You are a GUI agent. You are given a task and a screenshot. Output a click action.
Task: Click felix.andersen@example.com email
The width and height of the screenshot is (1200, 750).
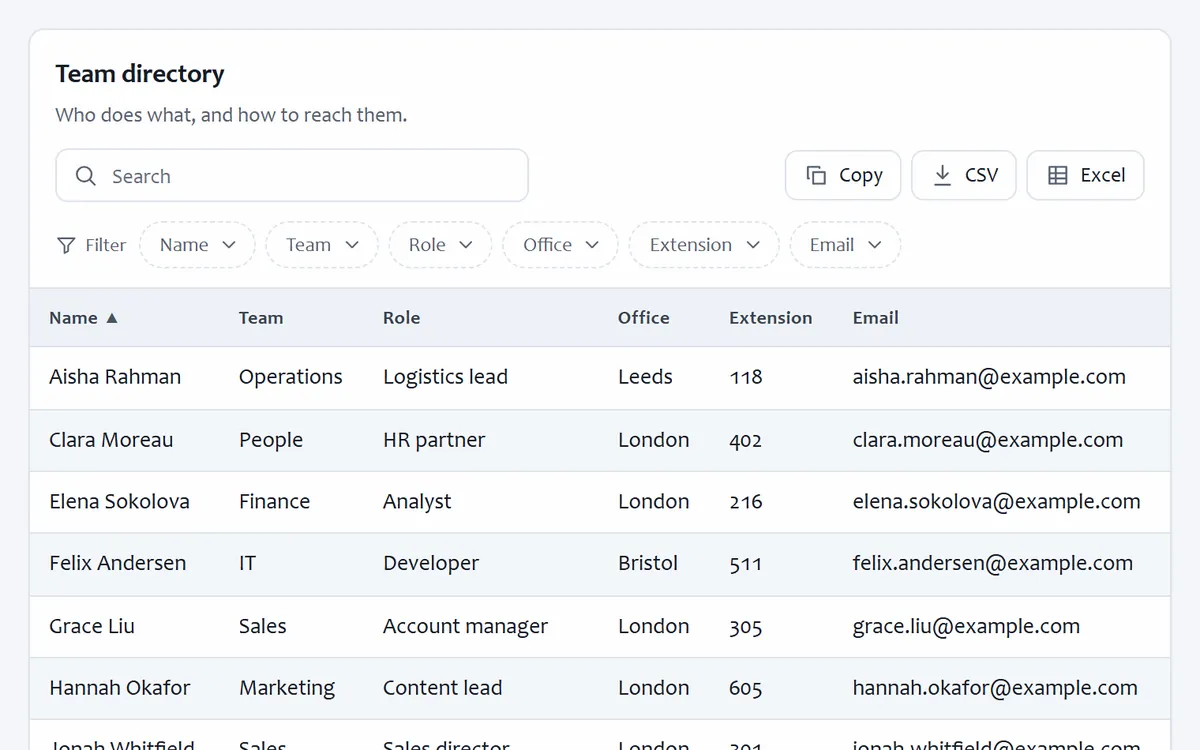[x=993, y=564]
